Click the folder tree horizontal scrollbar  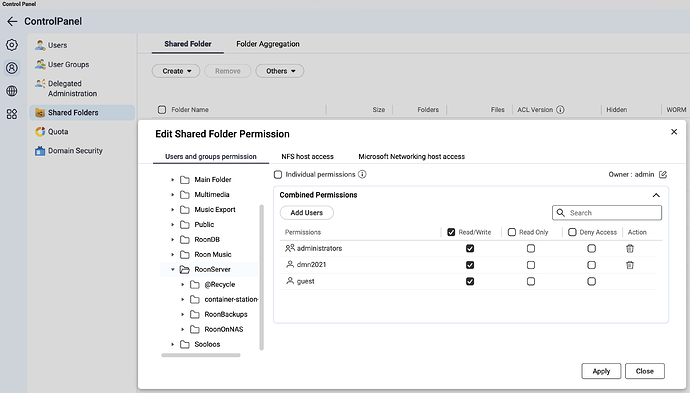click(201, 355)
